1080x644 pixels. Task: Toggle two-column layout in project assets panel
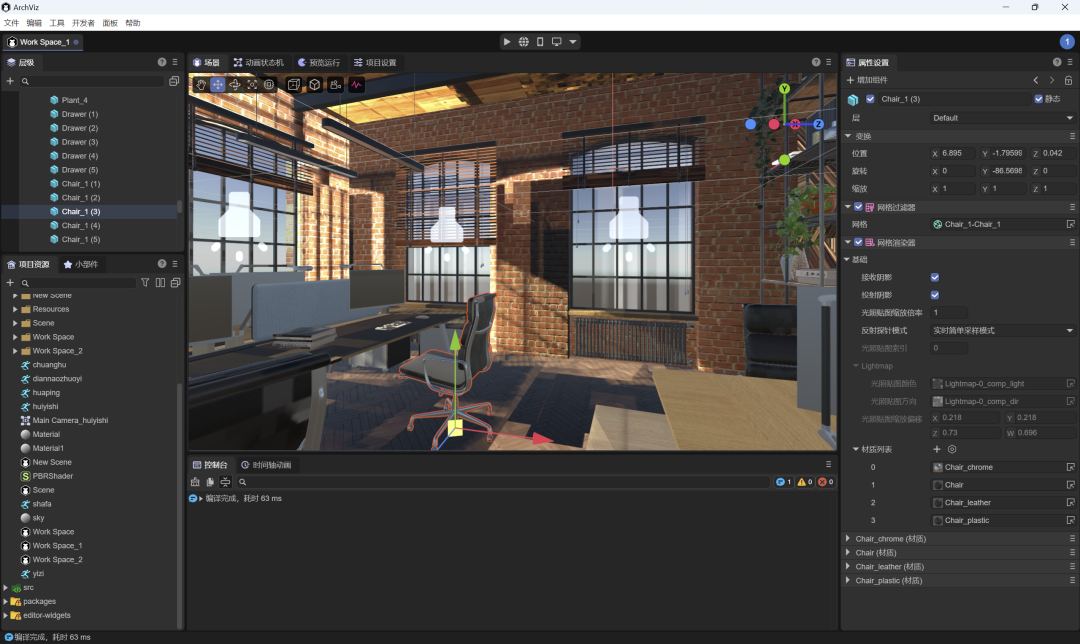[160, 282]
